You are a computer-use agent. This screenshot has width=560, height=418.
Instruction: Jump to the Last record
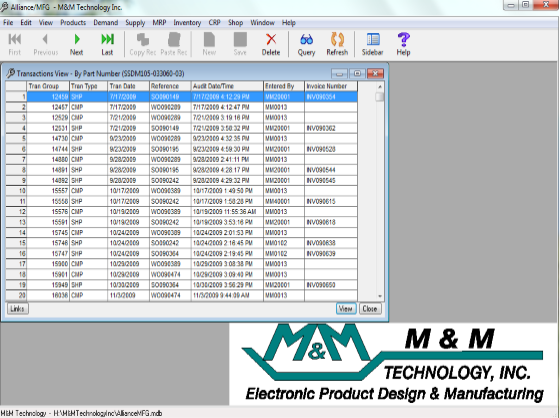(107, 44)
